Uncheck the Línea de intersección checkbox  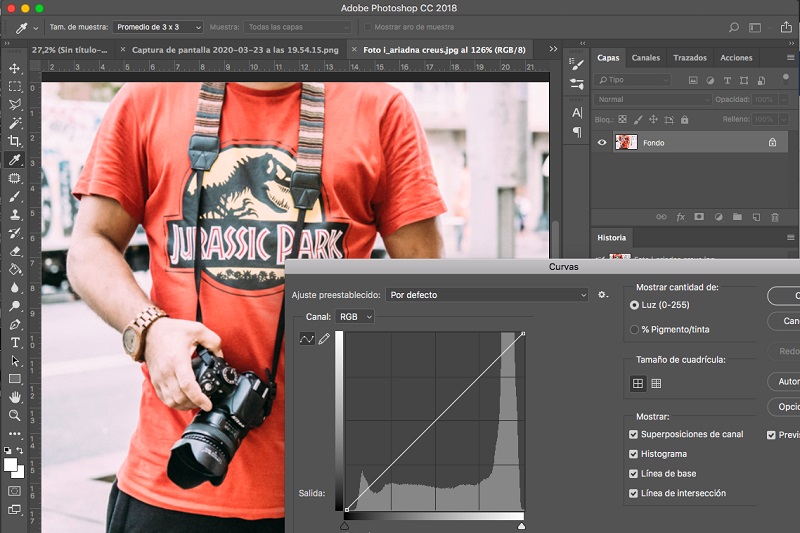[633, 493]
